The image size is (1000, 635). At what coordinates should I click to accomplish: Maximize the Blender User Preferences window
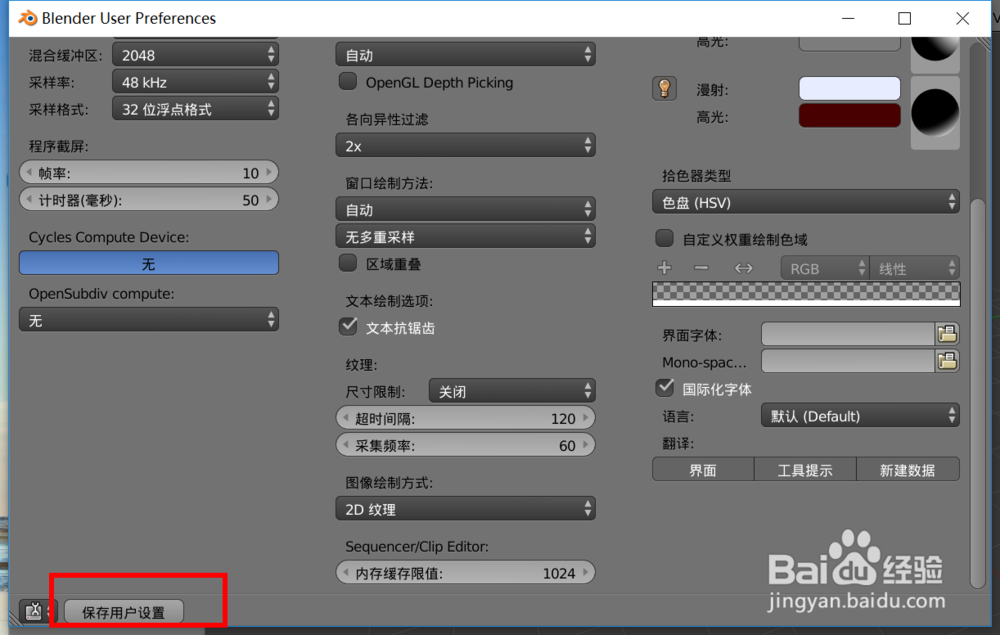[x=904, y=18]
